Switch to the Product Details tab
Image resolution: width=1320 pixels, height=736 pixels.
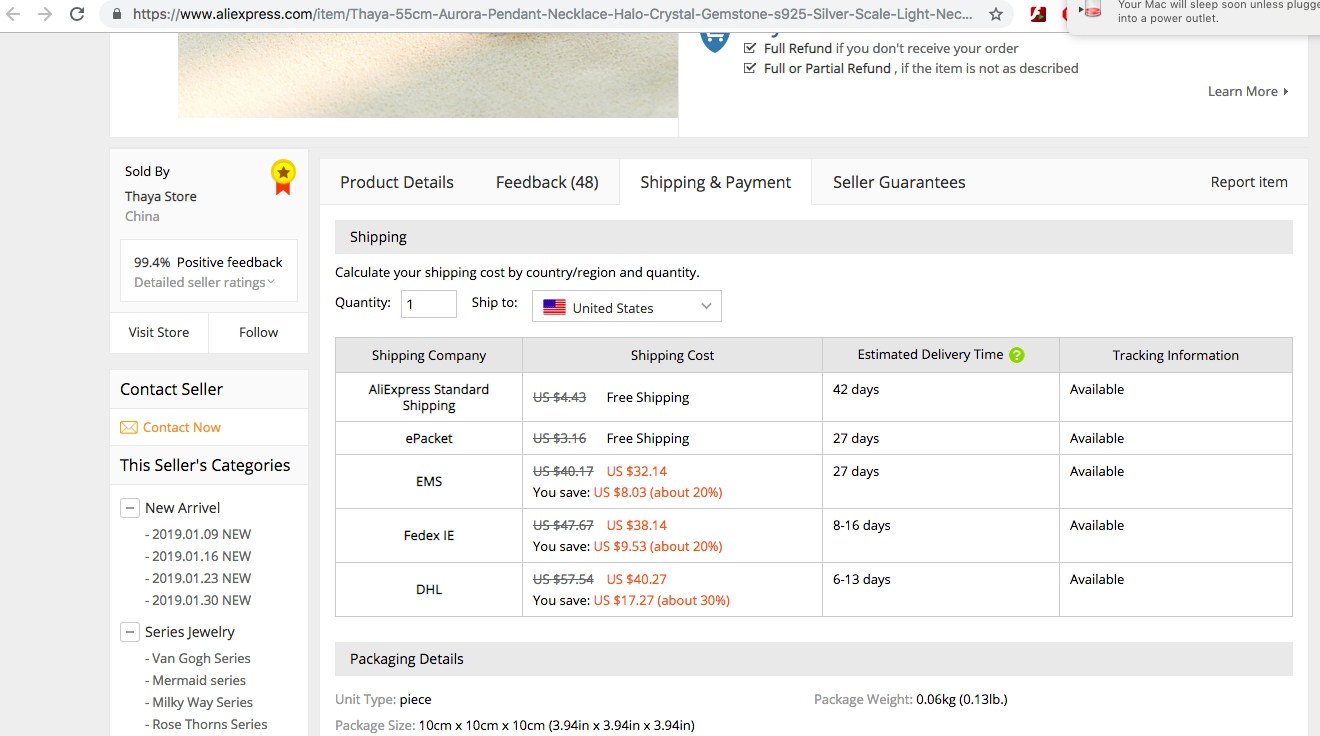point(397,182)
